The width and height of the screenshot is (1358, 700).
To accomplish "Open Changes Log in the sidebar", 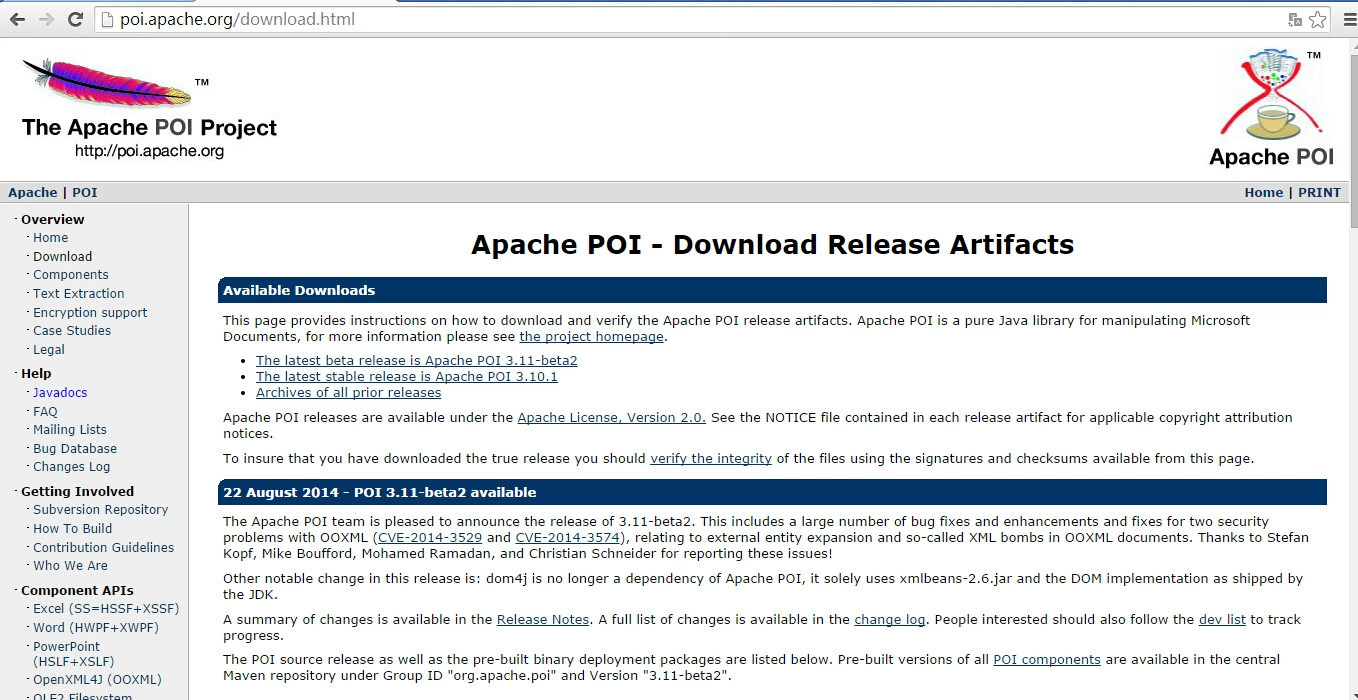I will [72, 467].
